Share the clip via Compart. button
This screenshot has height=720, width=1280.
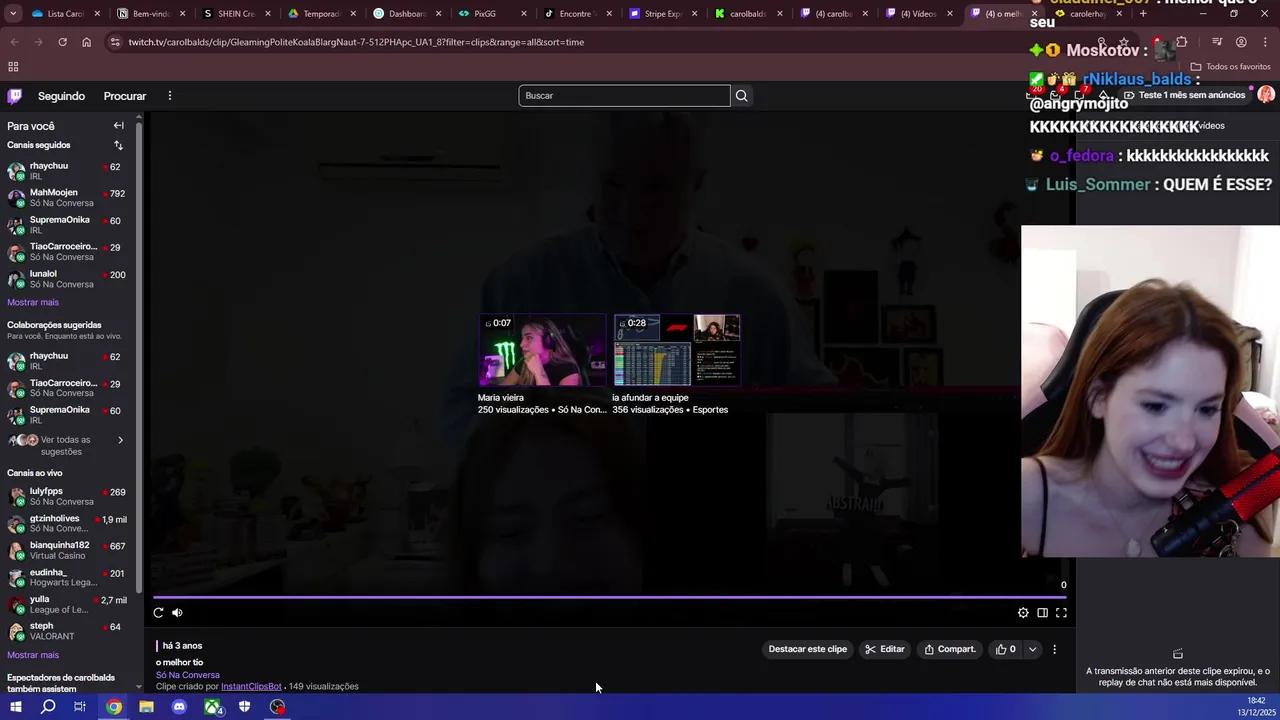coord(949,649)
